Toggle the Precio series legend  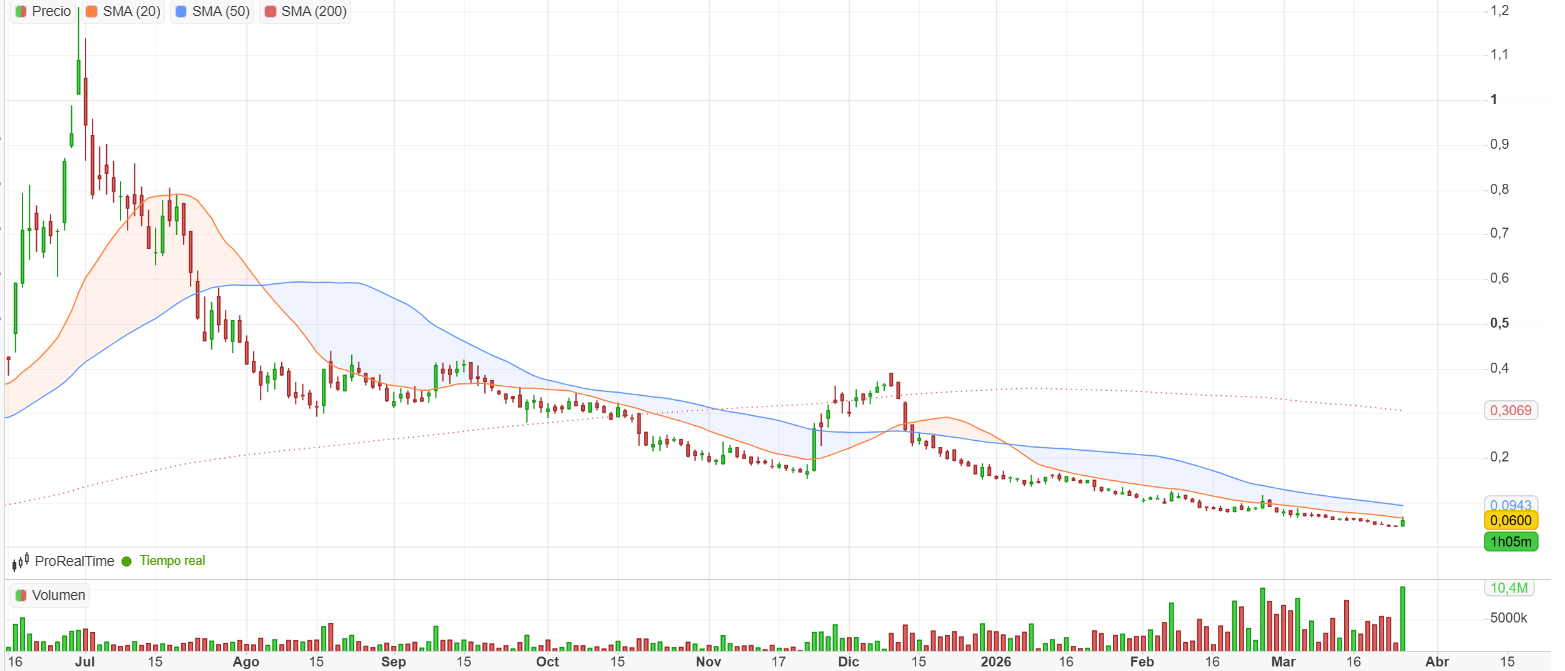coord(44,12)
